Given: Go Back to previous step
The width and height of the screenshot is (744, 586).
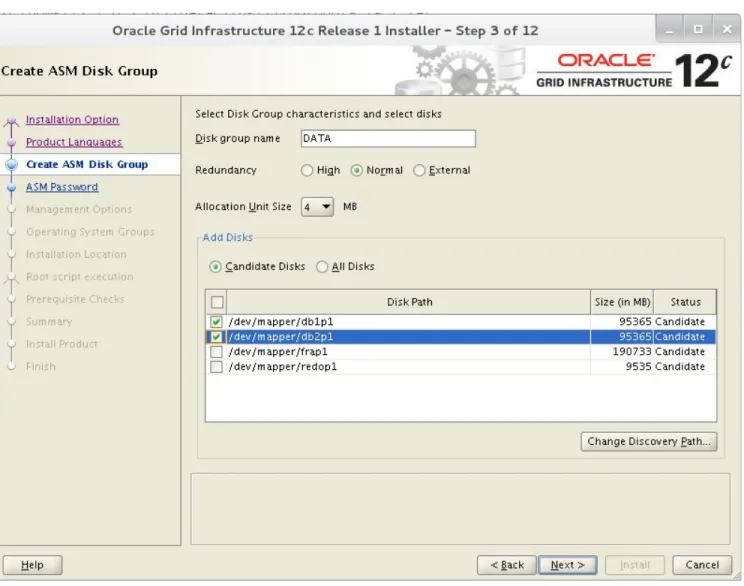Looking at the screenshot, I should click(x=507, y=565).
